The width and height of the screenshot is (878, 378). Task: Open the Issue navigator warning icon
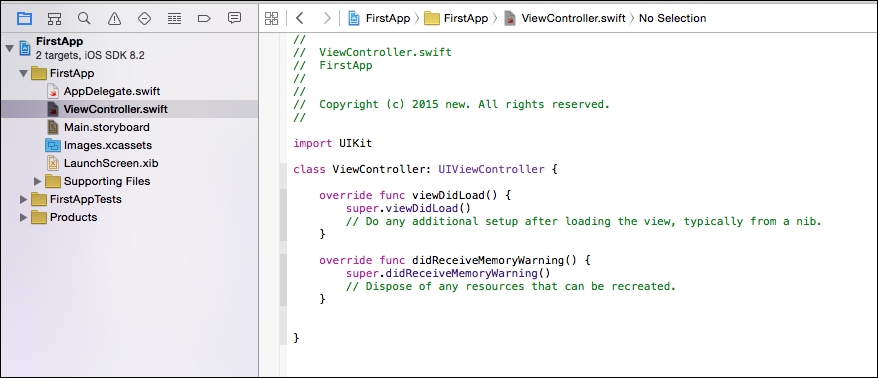point(114,18)
